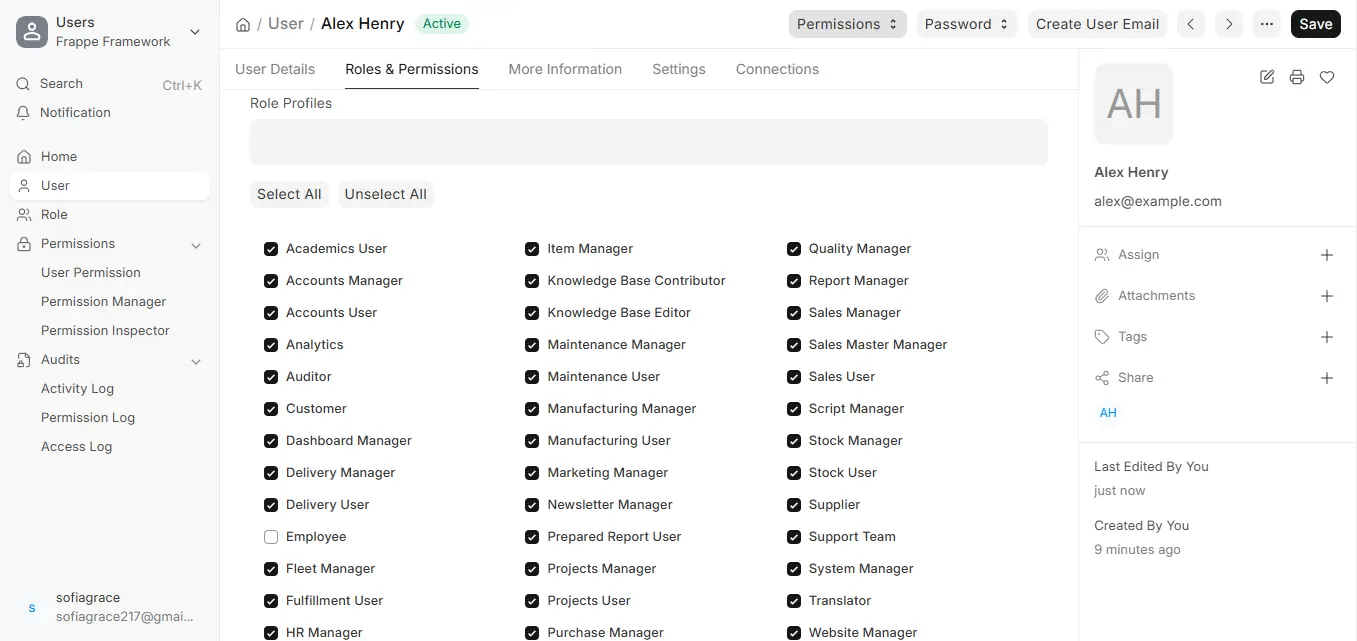Toggle the Quality Manager checkbox
The image size is (1357, 641).
(x=794, y=249)
